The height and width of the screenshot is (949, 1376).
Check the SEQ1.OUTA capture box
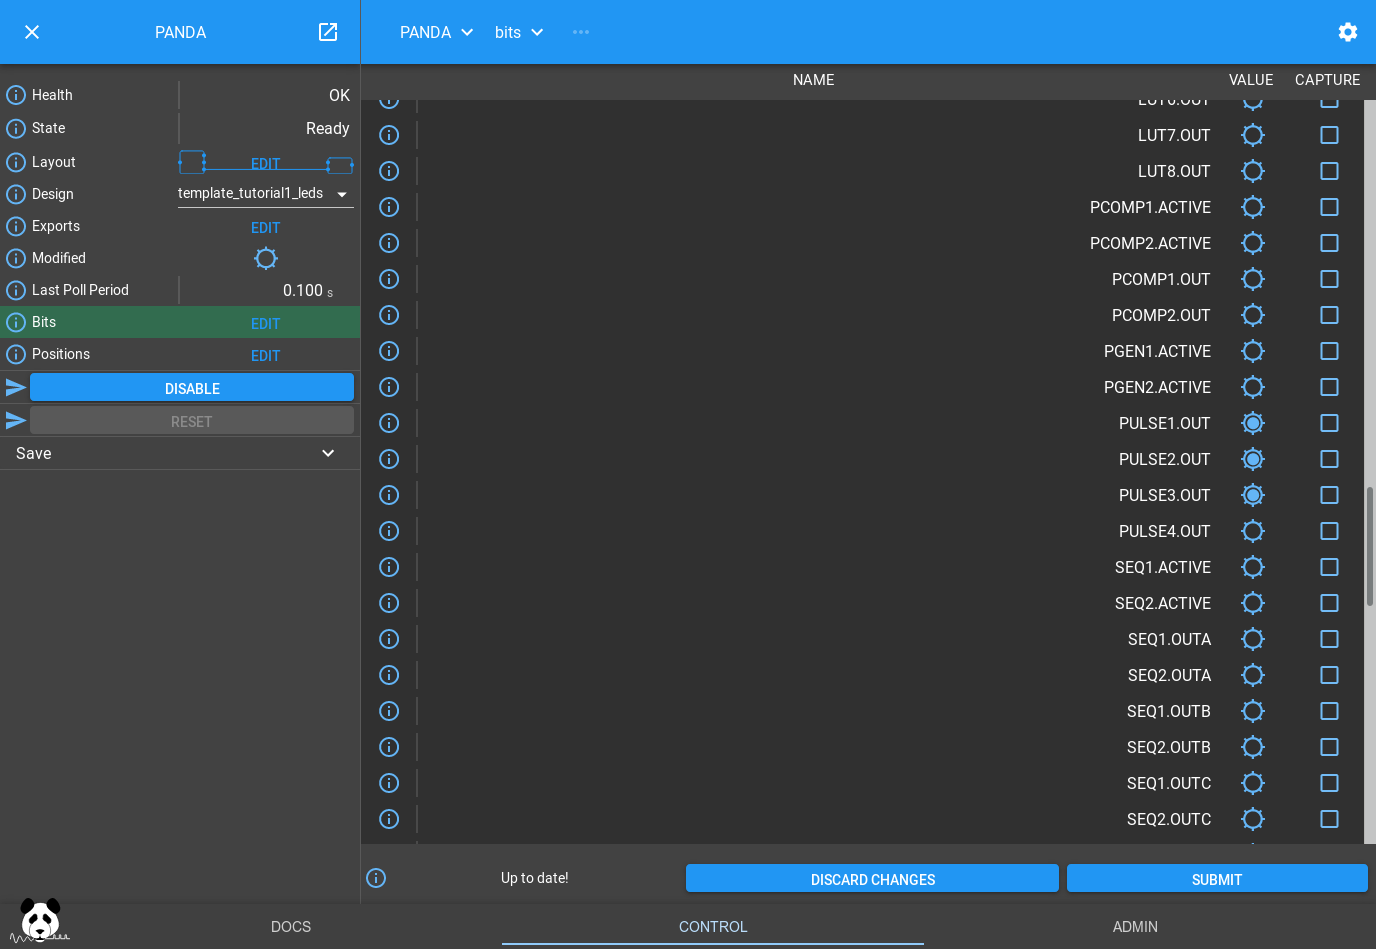(1329, 639)
